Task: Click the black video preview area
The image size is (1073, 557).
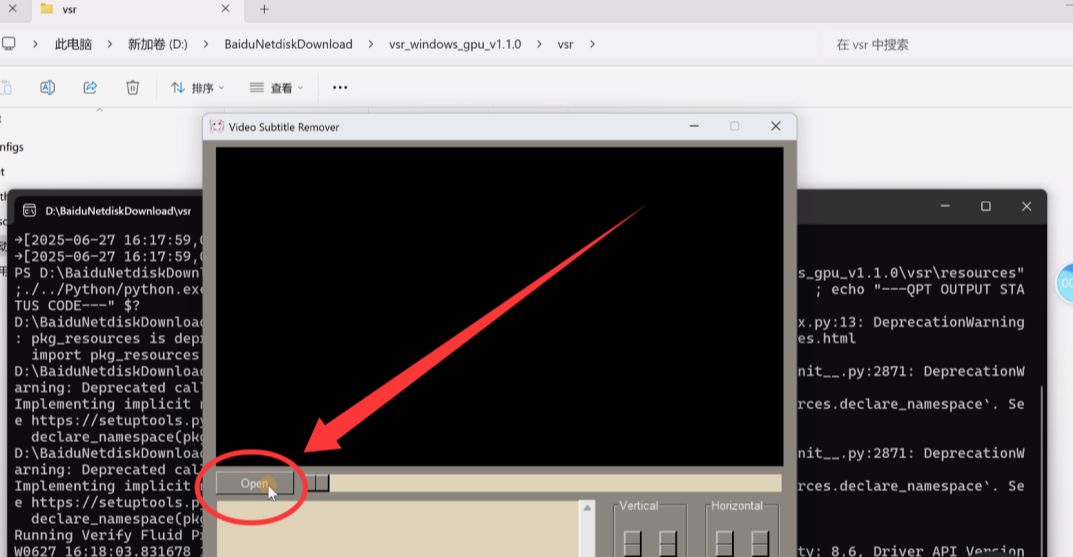Action: 500,307
